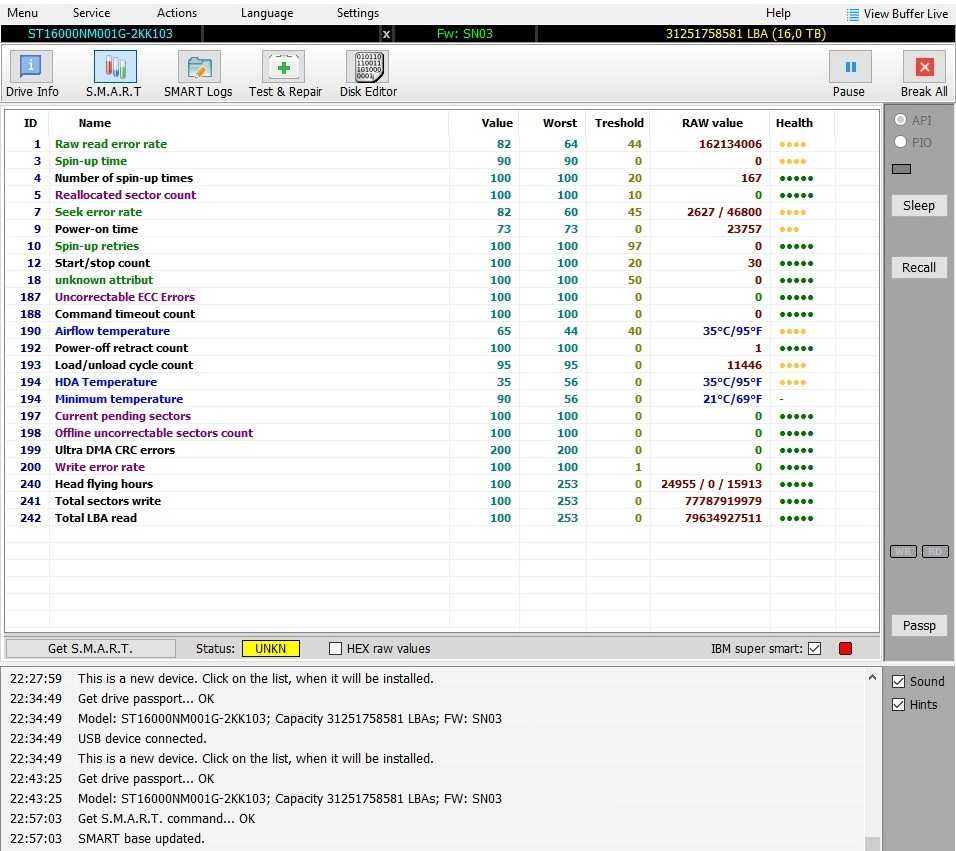Select Current pending sectors row

click(x=442, y=416)
